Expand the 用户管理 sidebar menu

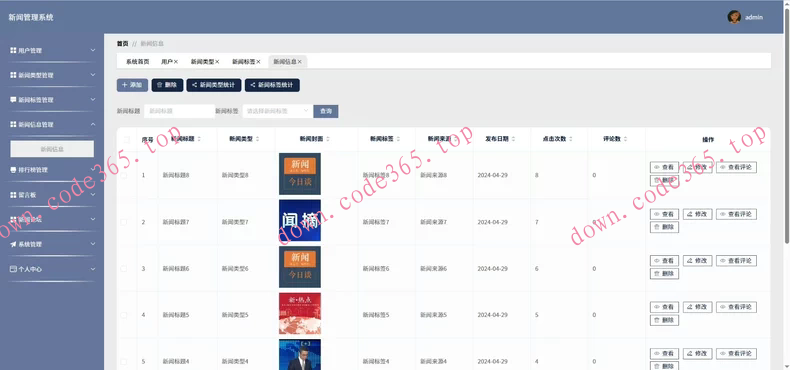click(52, 50)
